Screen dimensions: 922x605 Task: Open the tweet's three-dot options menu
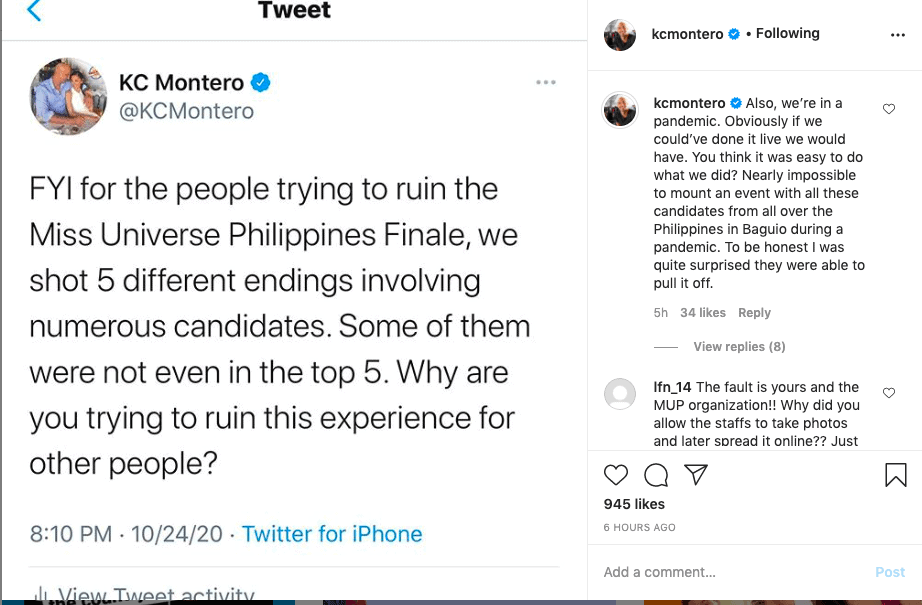click(x=546, y=82)
